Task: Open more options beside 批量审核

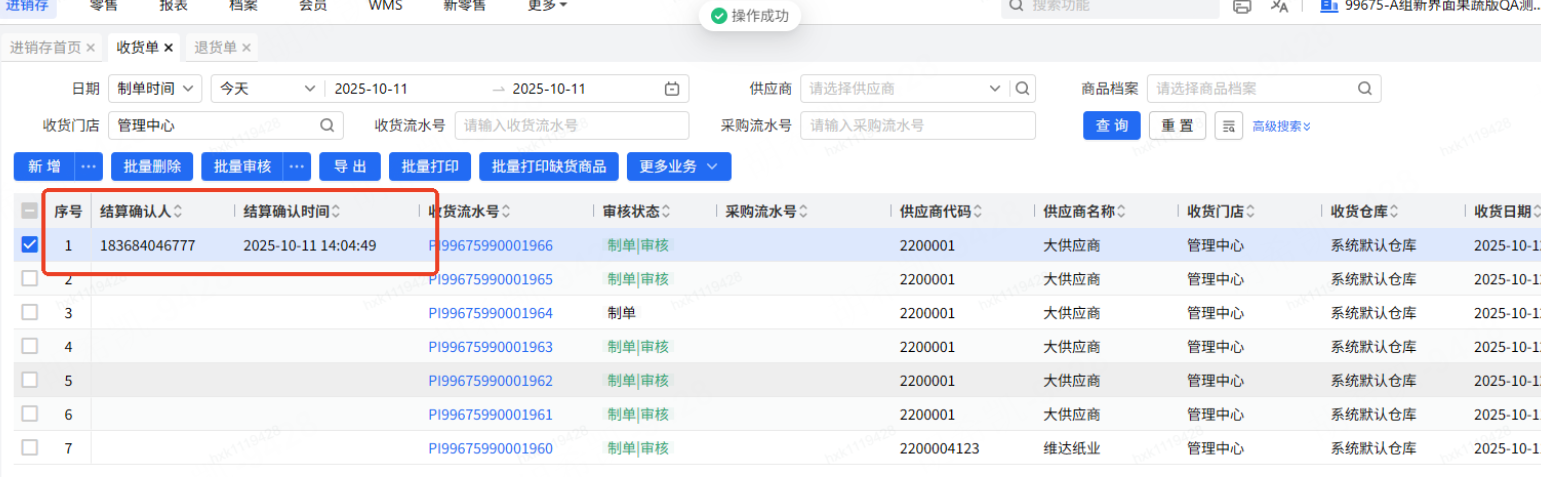Action: 298,166
